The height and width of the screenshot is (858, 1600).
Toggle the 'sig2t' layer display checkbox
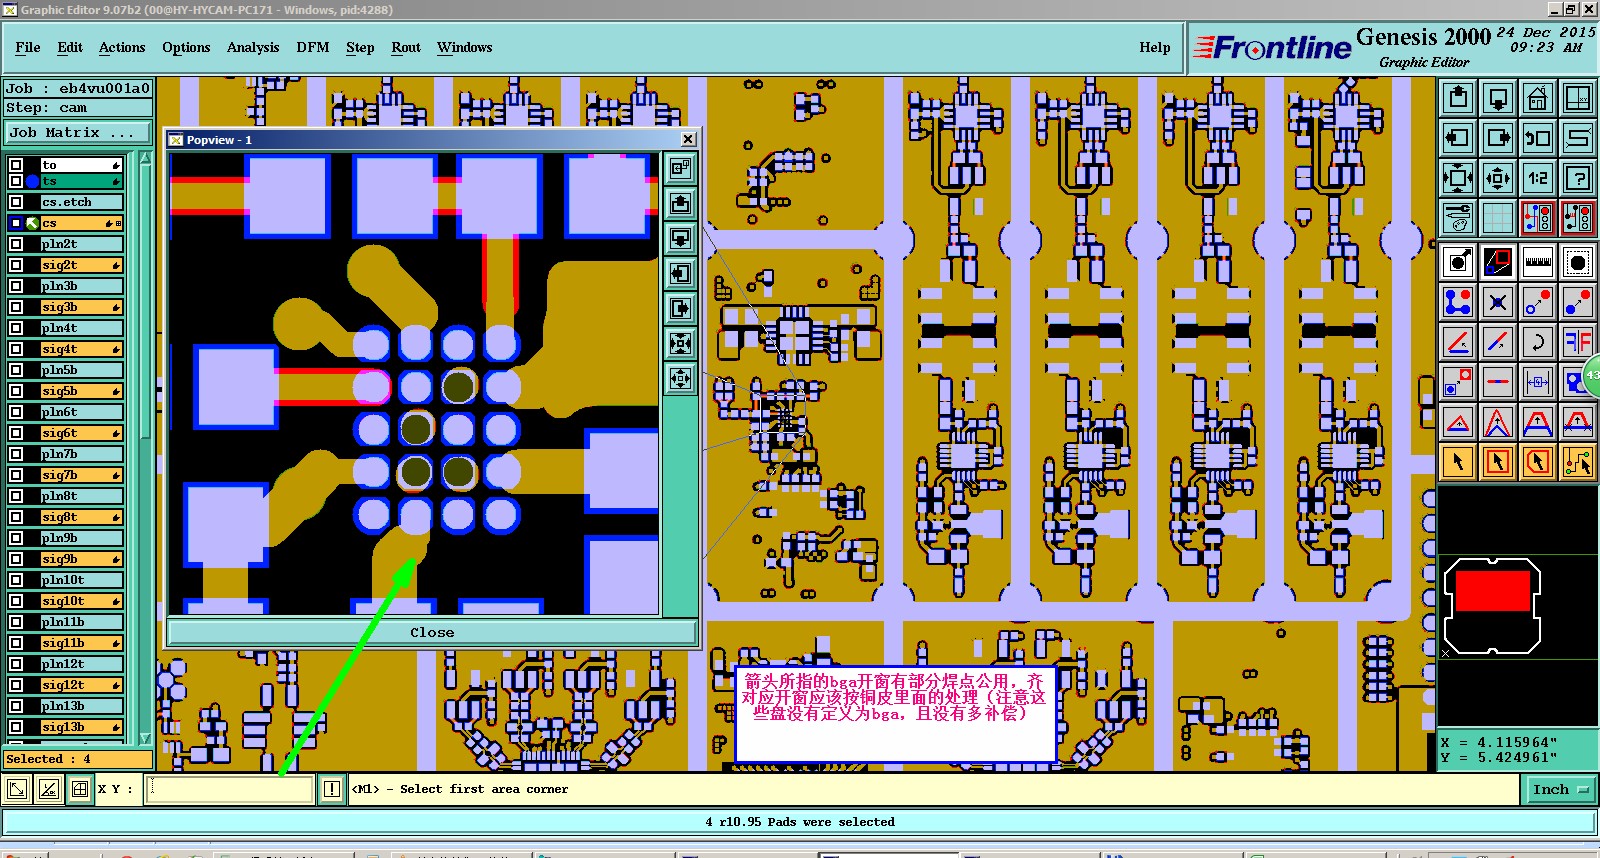point(16,265)
